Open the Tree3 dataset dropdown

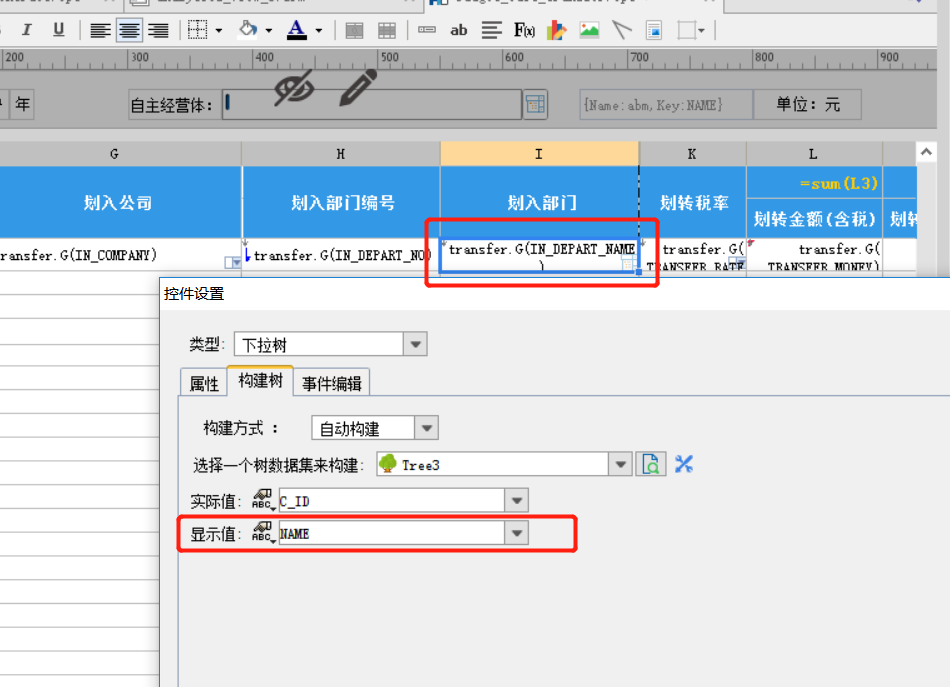[x=620, y=465]
